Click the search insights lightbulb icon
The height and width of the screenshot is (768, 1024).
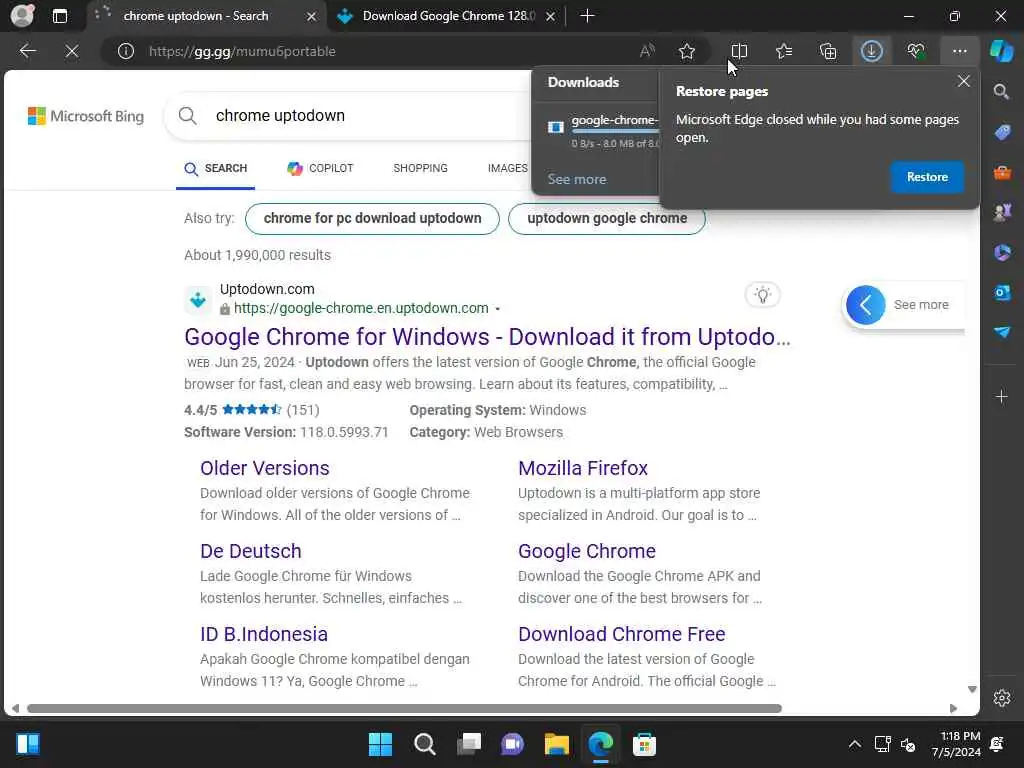point(762,295)
